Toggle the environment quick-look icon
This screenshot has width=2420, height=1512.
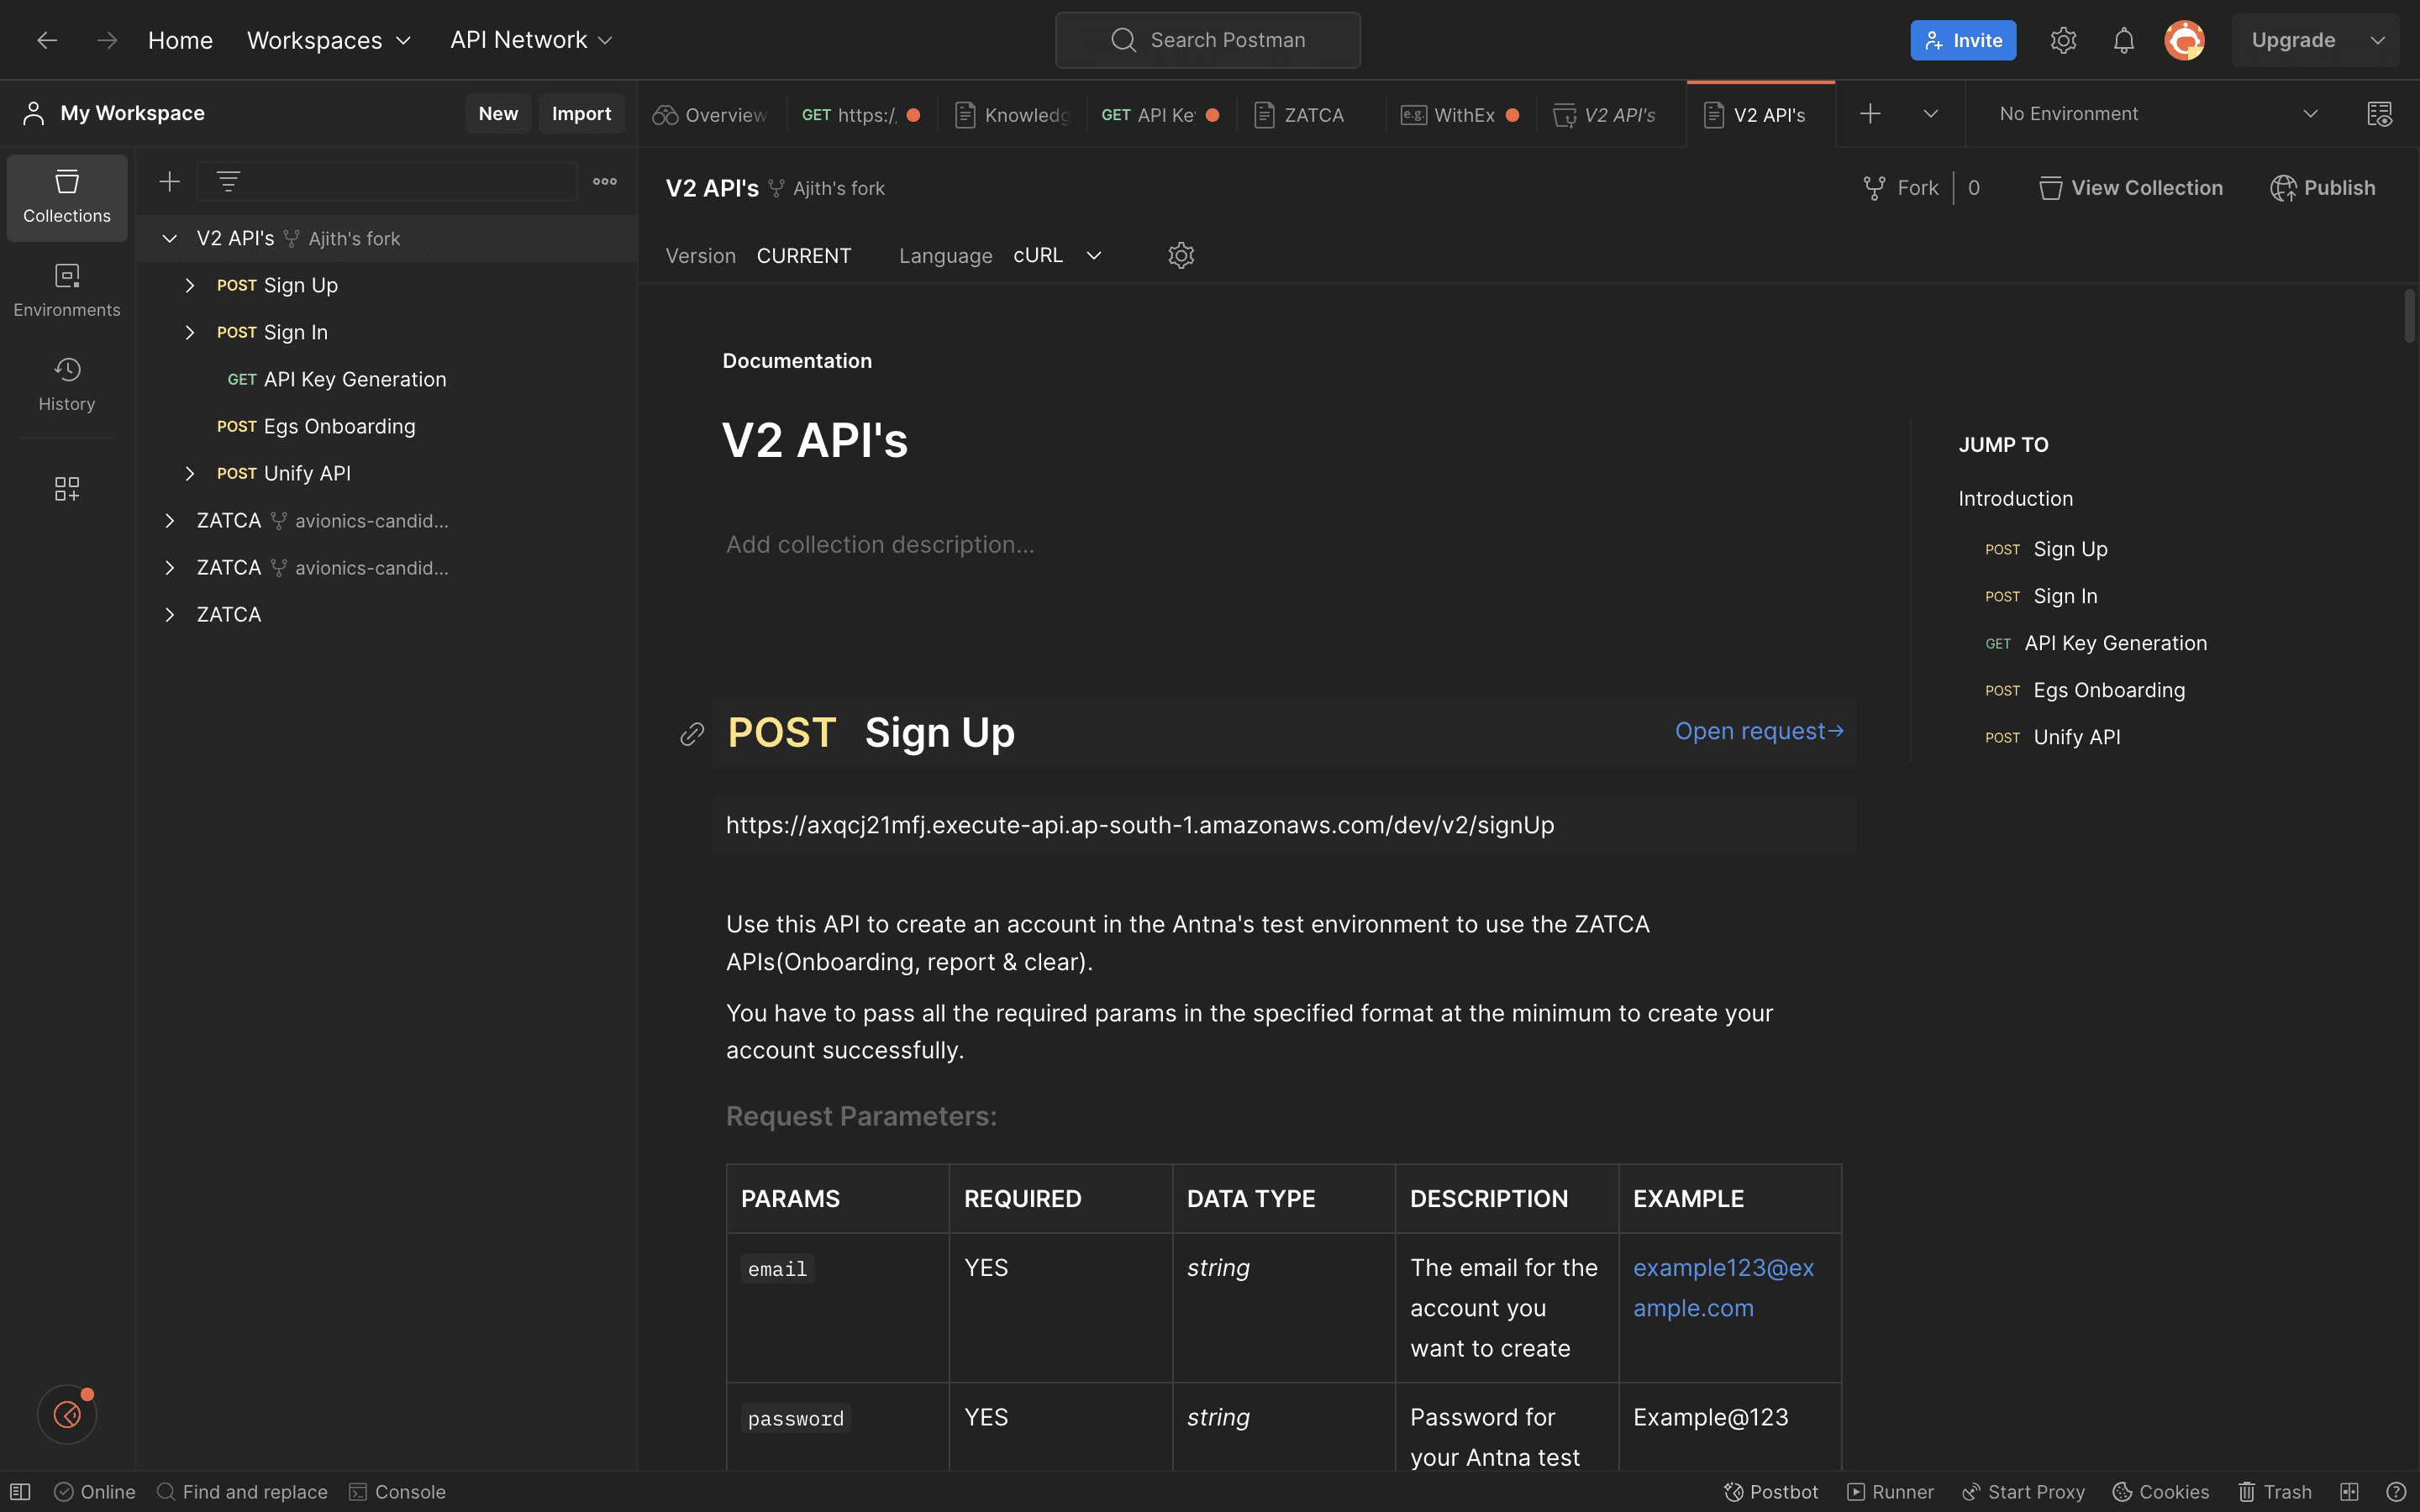coord(2380,113)
